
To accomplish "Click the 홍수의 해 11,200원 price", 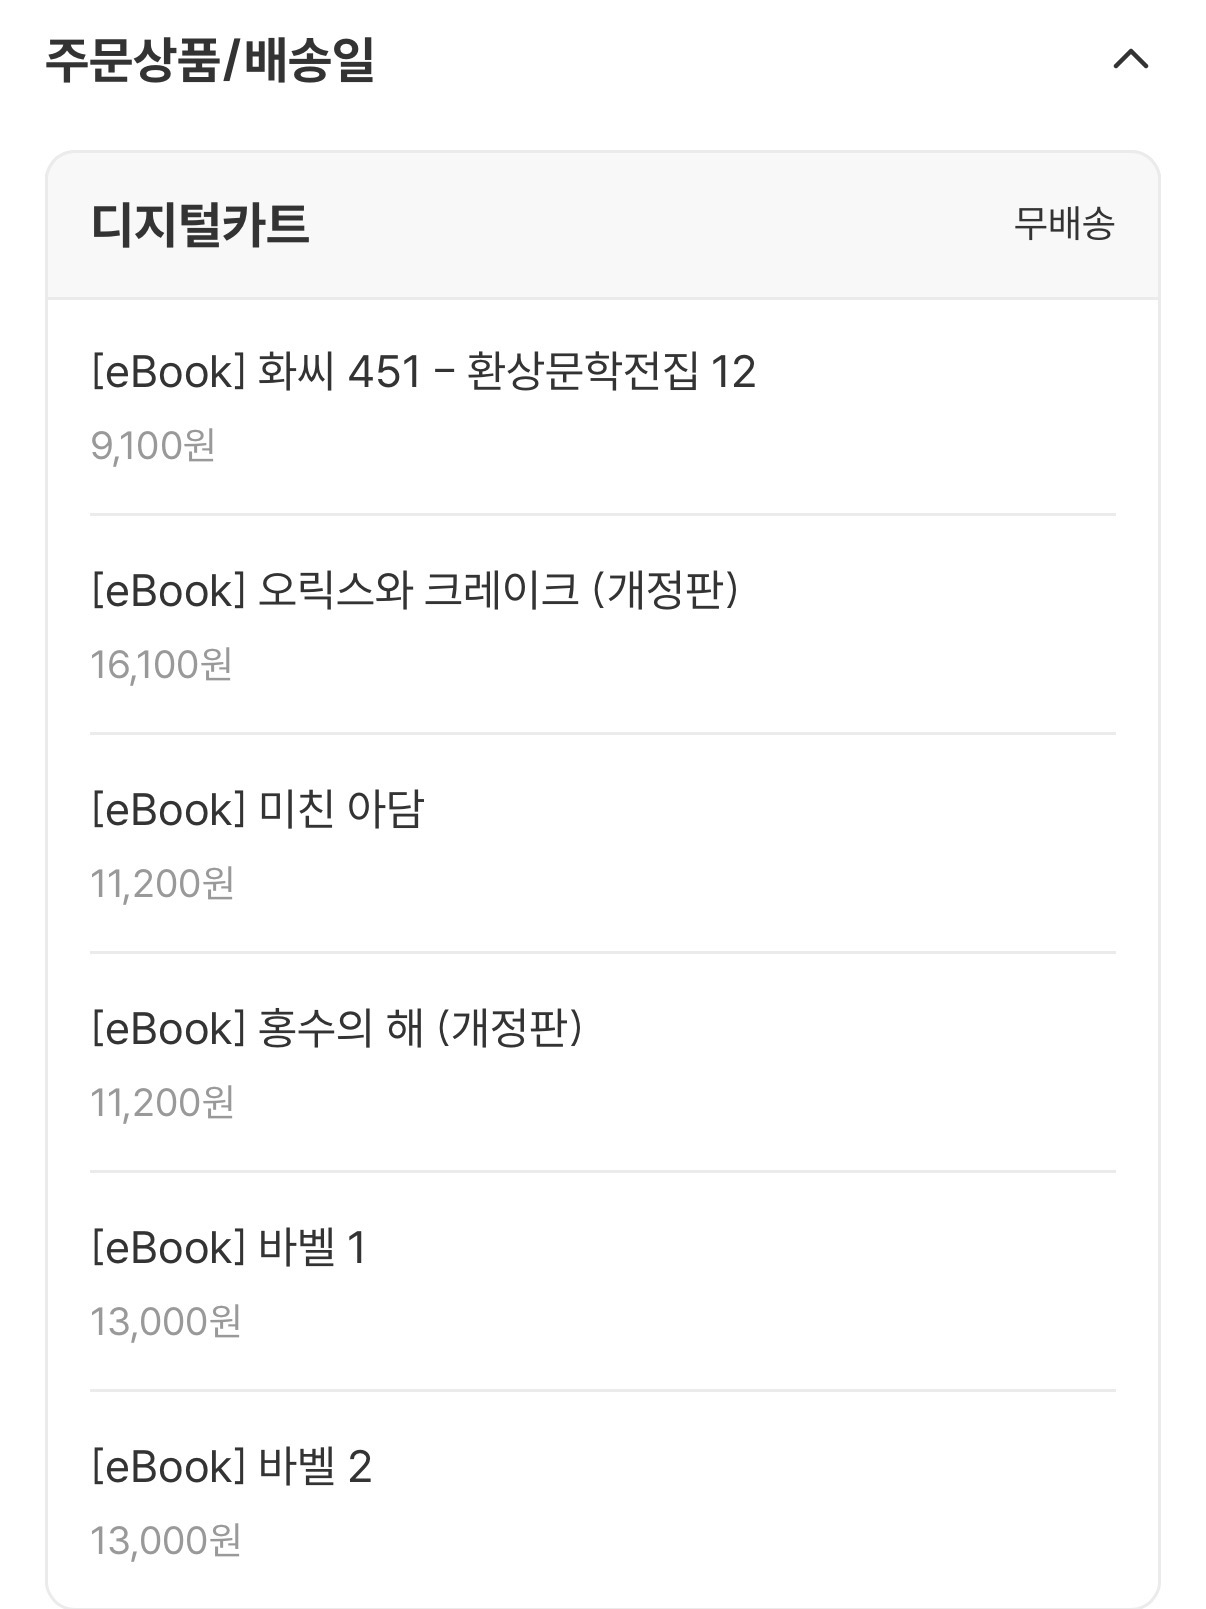I will point(162,1102).
